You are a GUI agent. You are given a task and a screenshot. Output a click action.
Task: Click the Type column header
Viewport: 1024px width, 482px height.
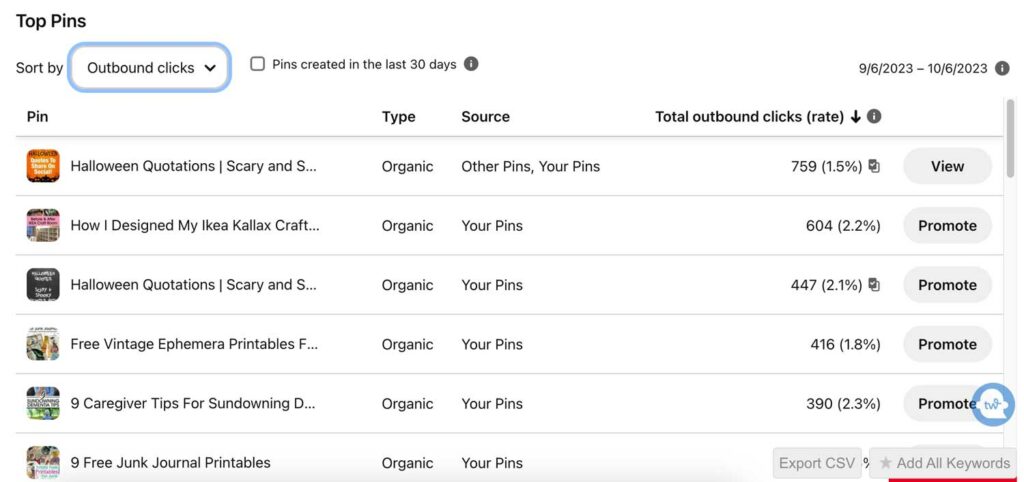(398, 117)
